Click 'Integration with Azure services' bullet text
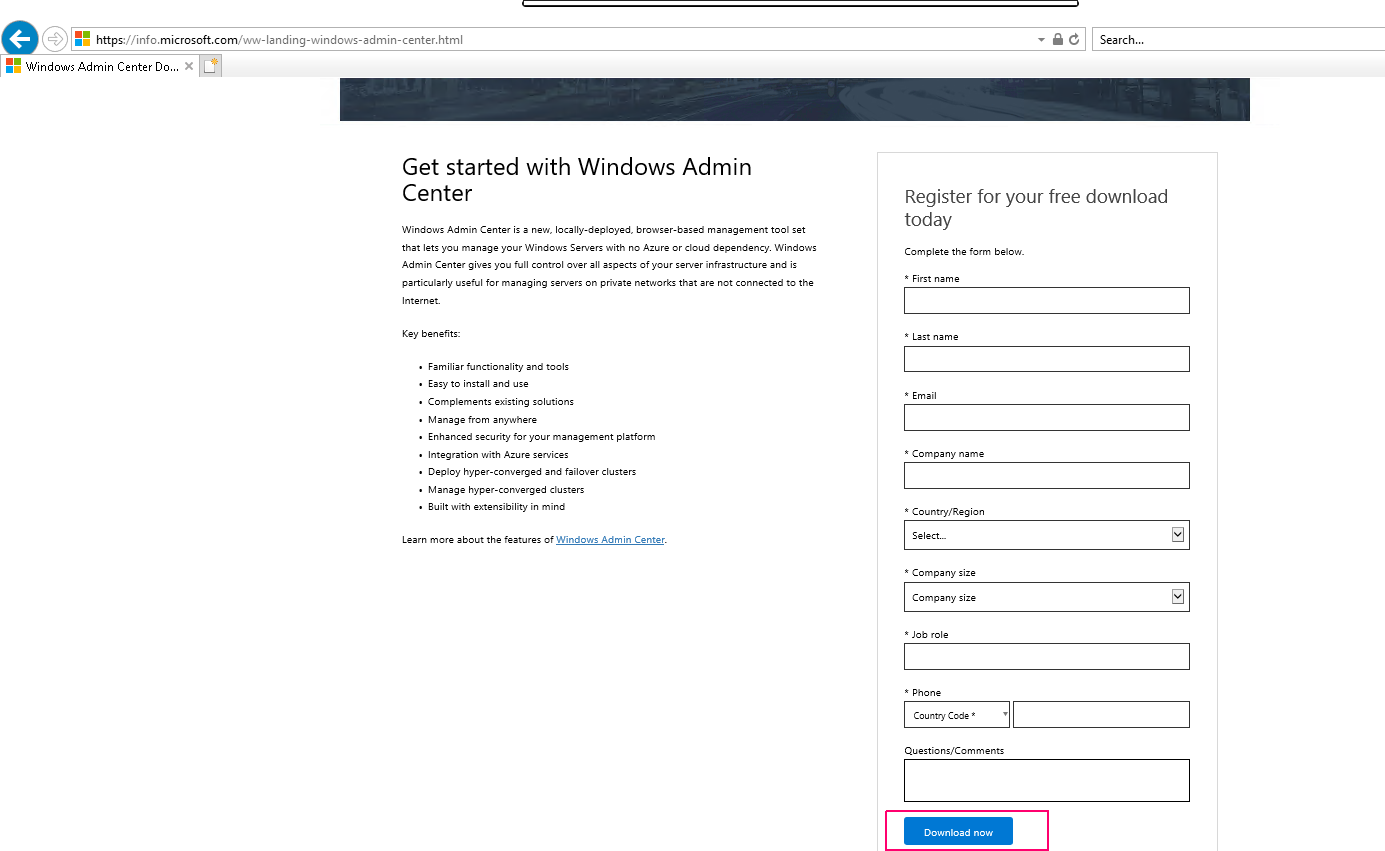 498,455
